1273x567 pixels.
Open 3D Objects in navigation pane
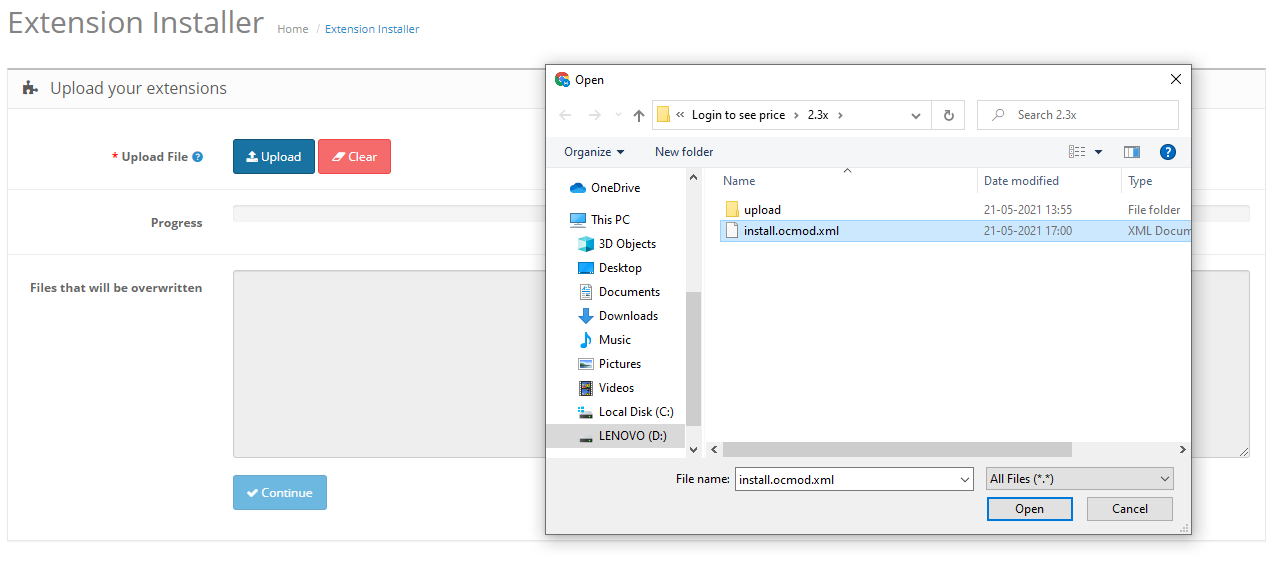pyautogui.click(x=627, y=244)
